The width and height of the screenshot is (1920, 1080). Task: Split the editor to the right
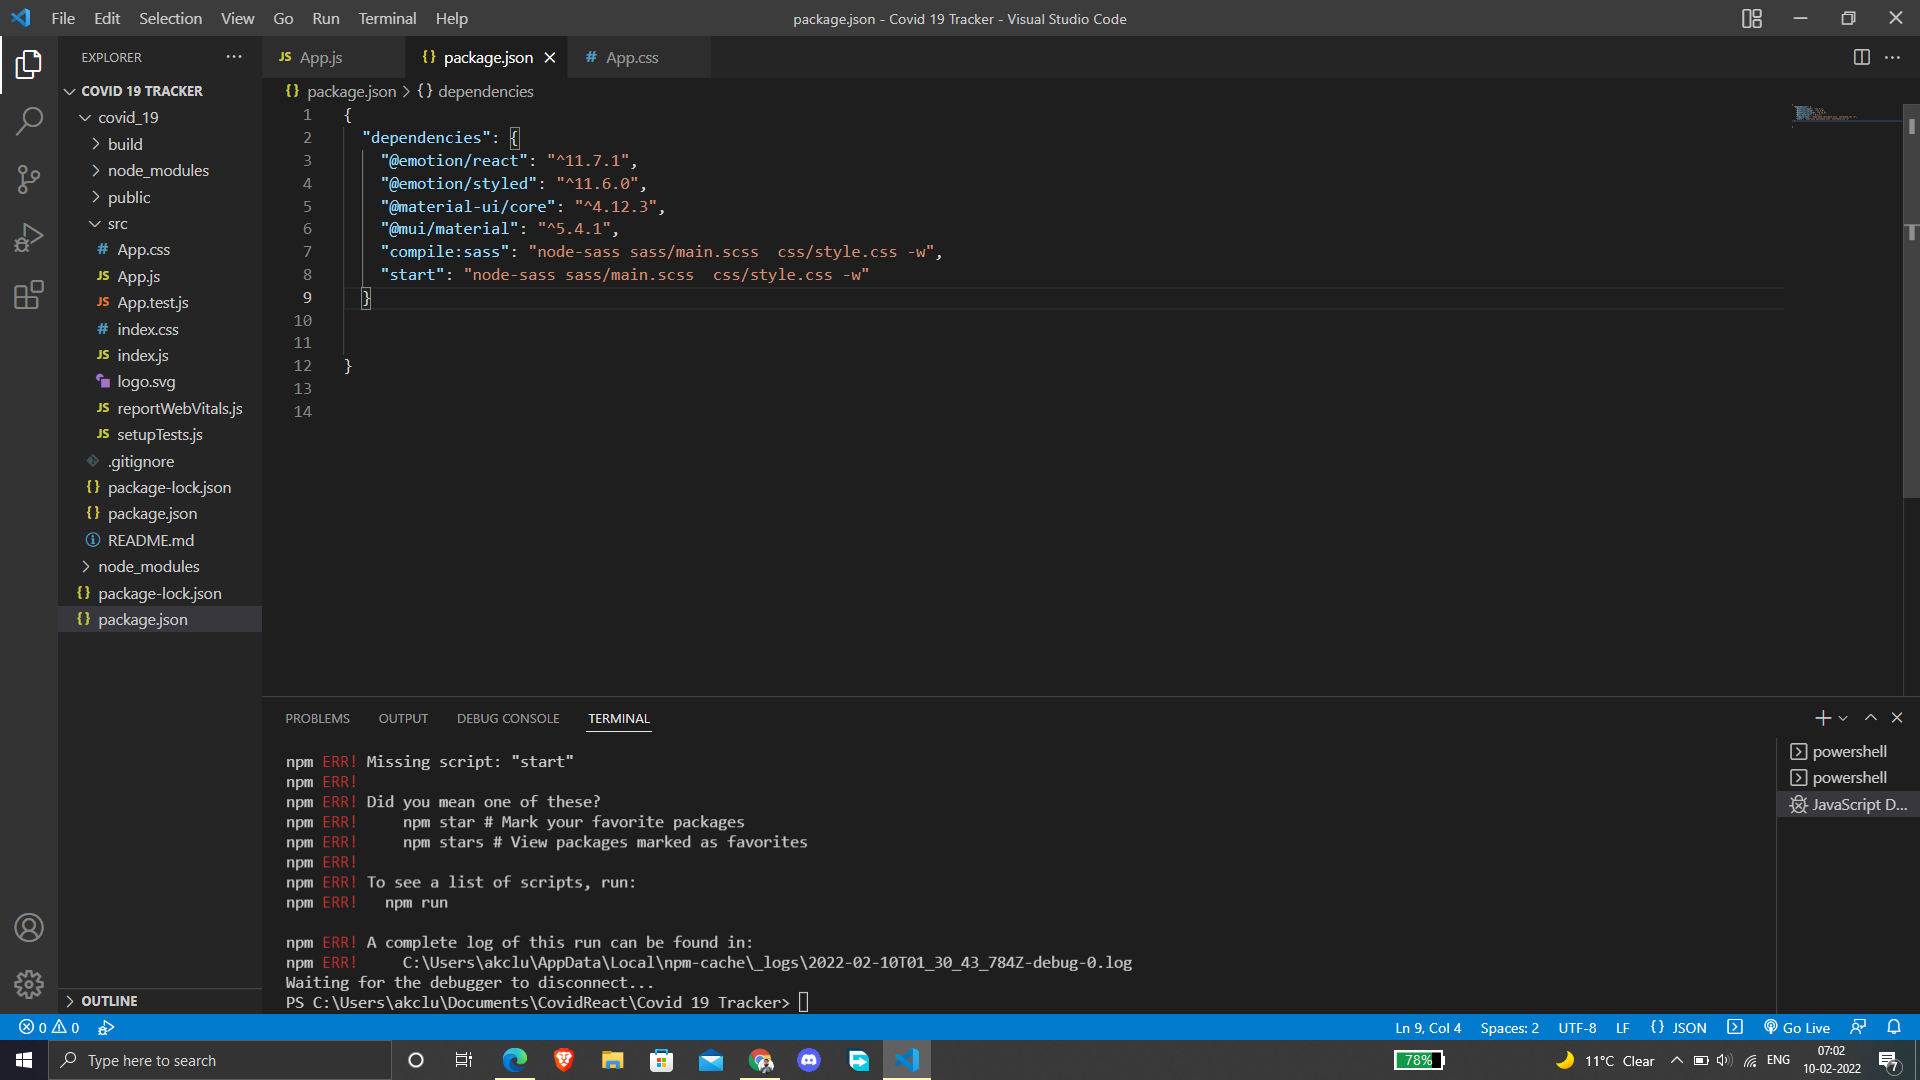tap(1861, 57)
